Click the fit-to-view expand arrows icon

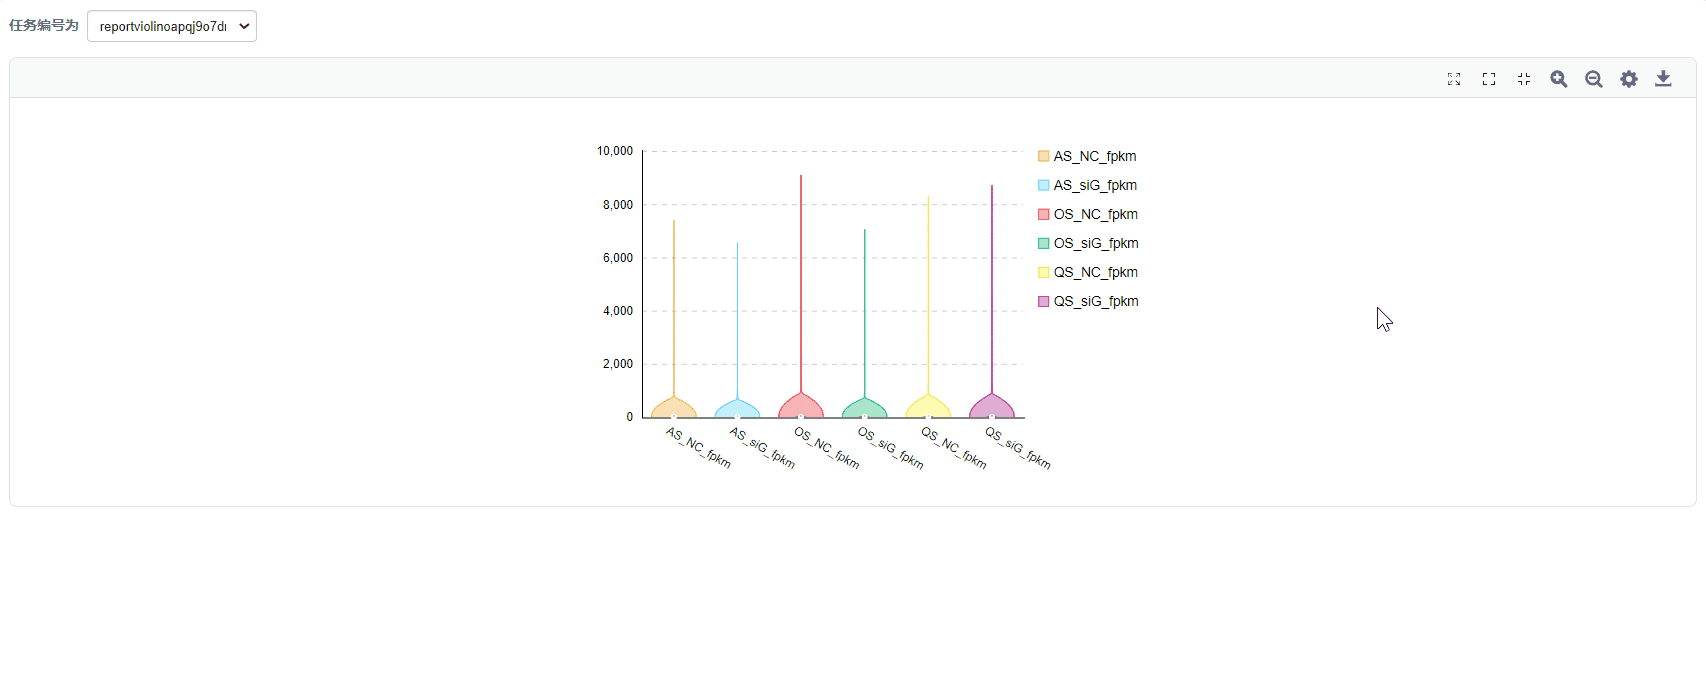click(x=1454, y=79)
